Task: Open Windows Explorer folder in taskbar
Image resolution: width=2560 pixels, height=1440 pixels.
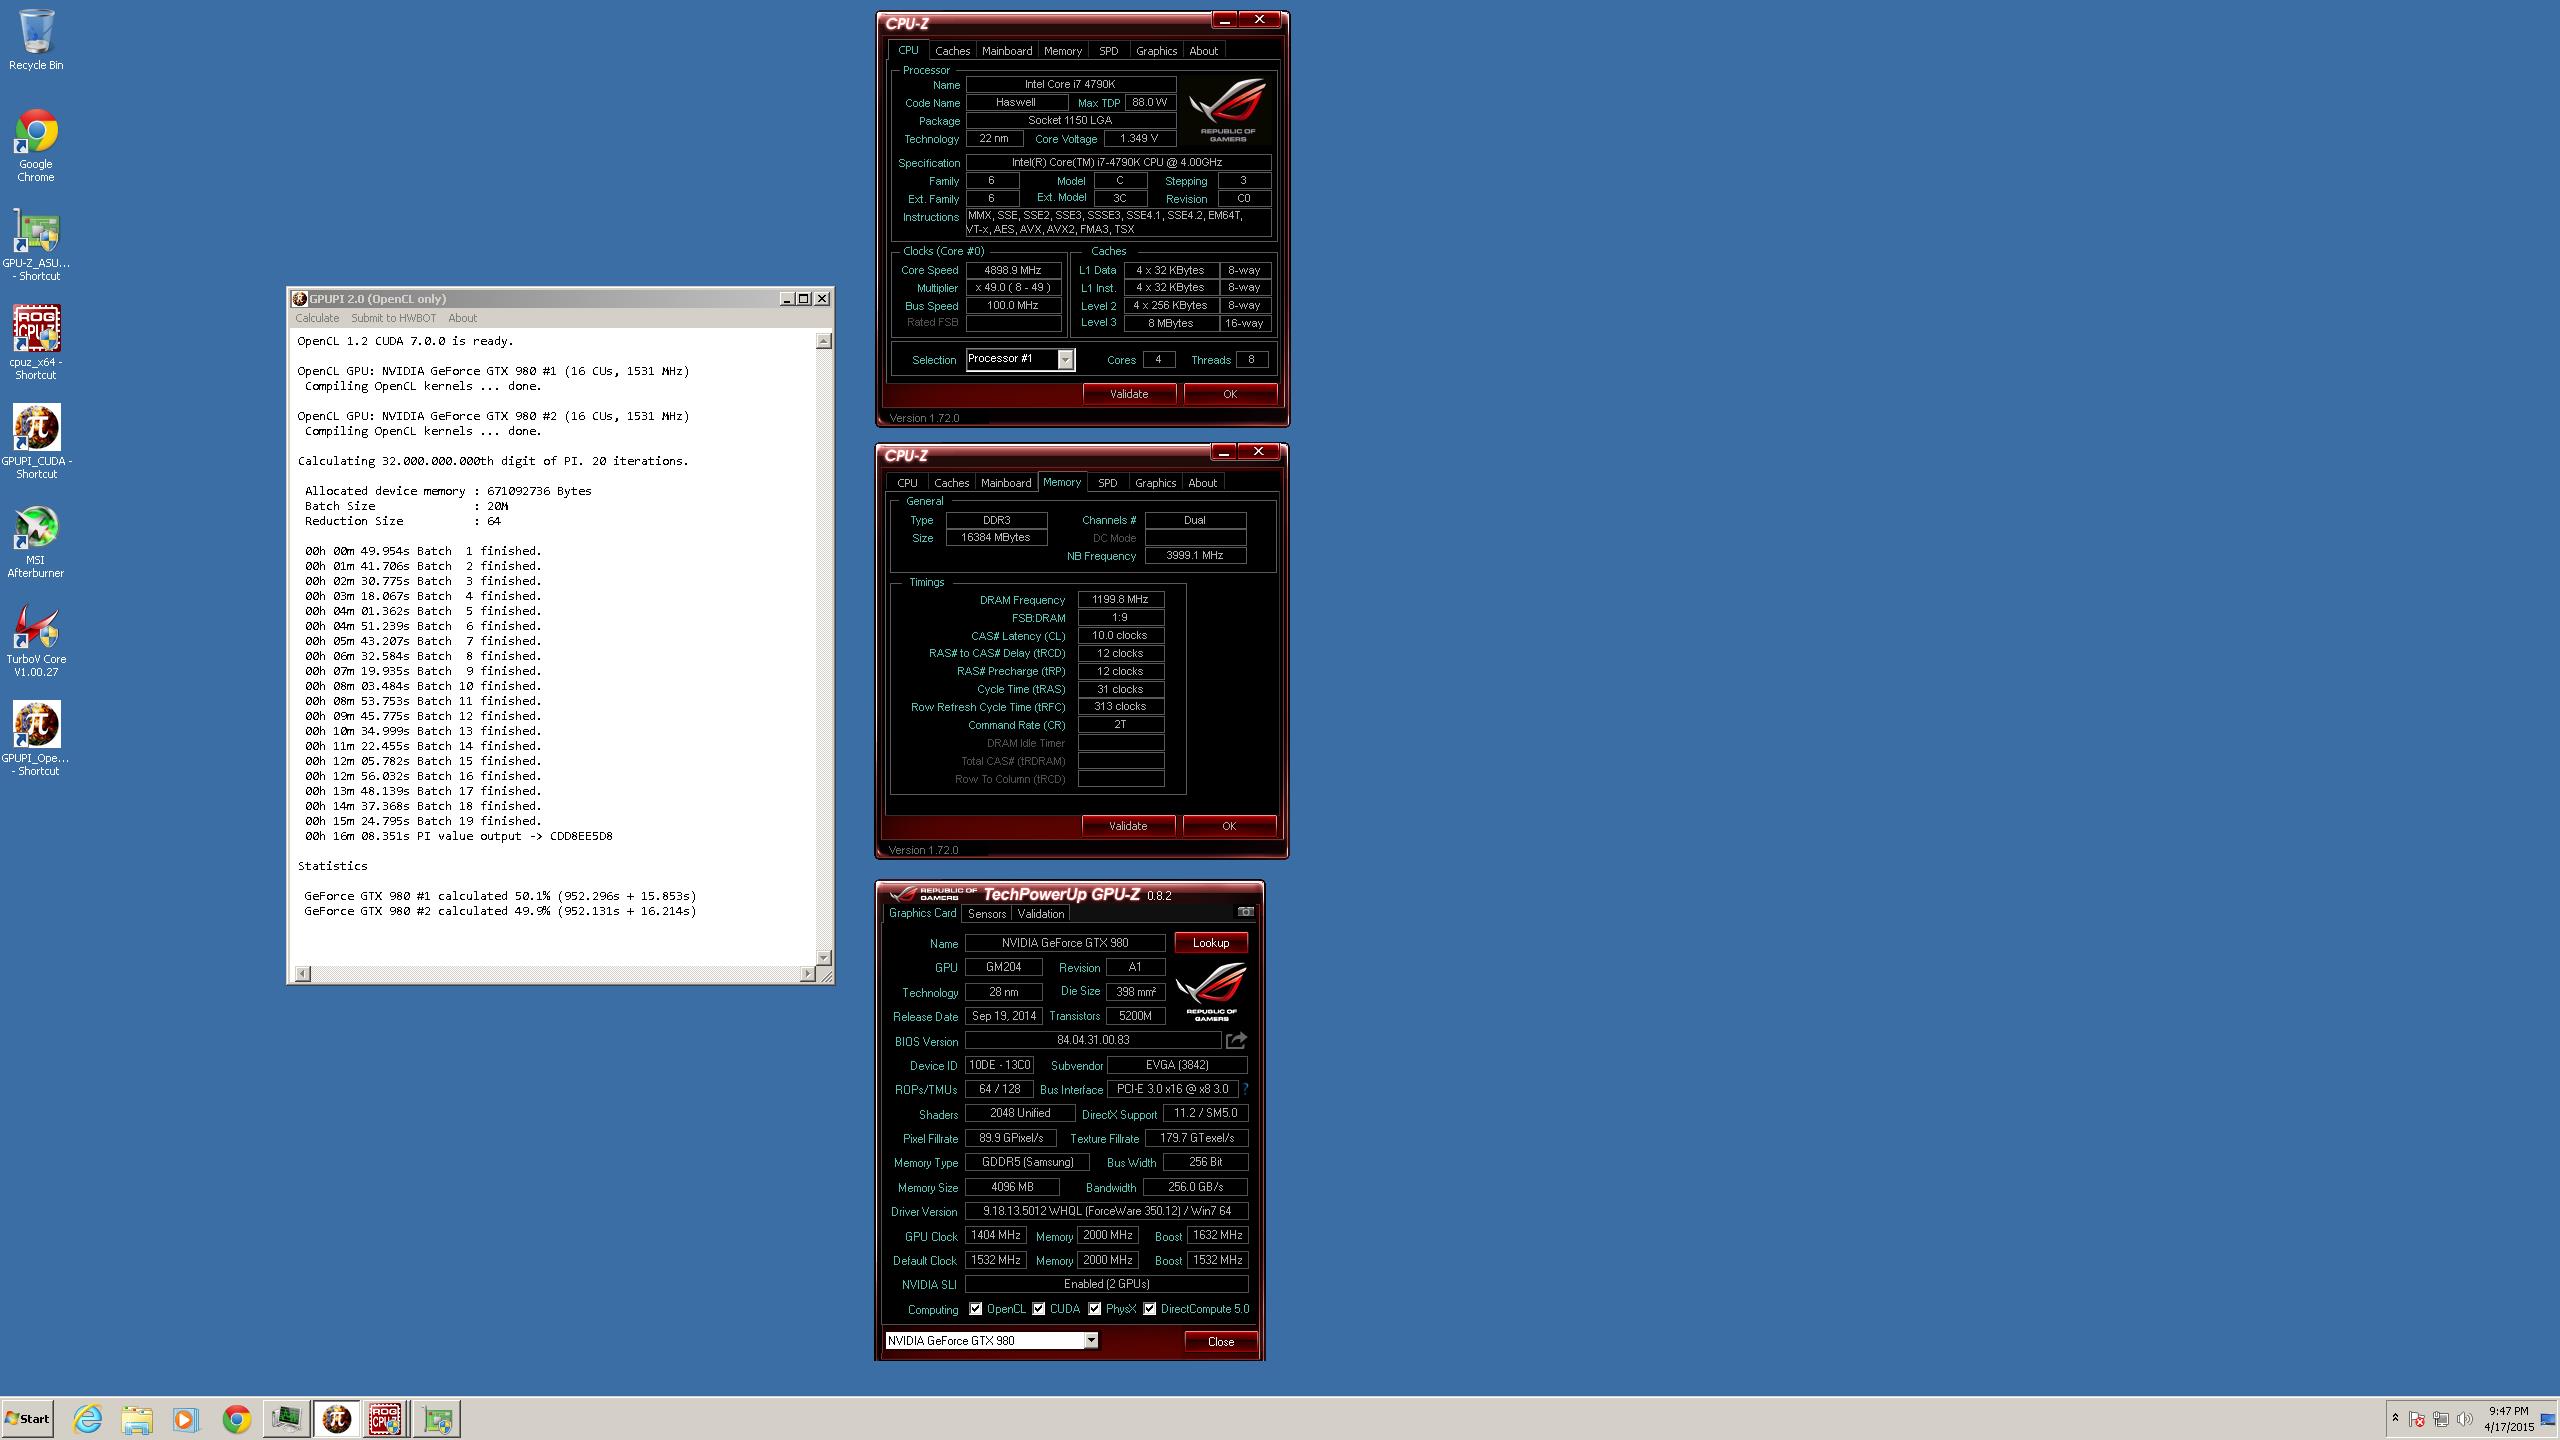Action: [x=137, y=1419]
